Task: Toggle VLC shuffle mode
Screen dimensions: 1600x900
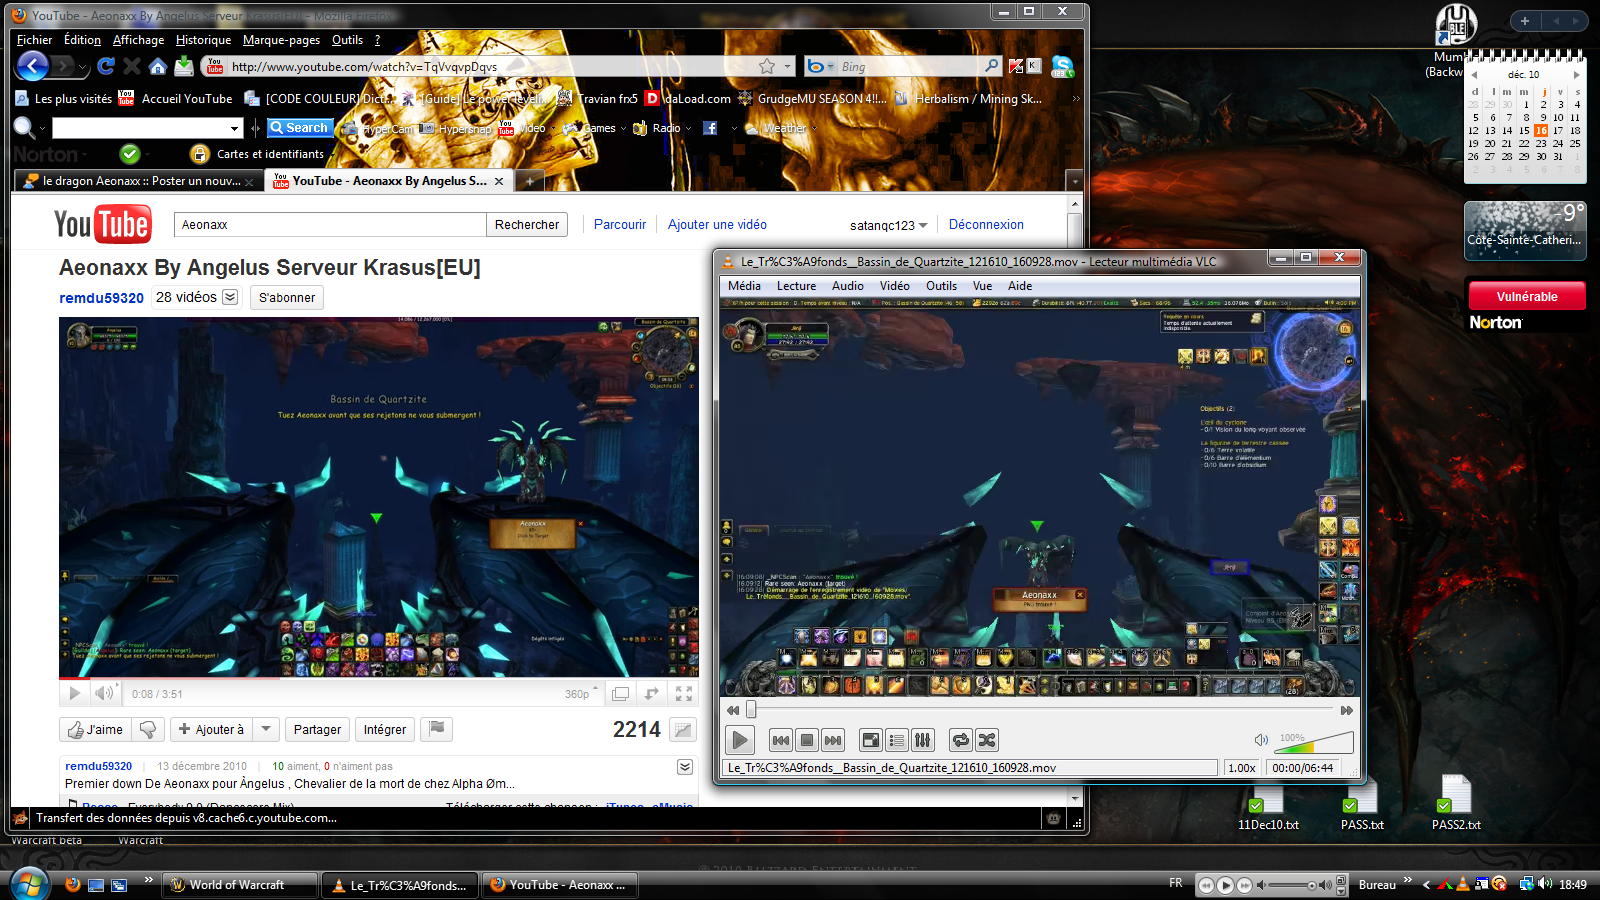Action: point(987,740)
